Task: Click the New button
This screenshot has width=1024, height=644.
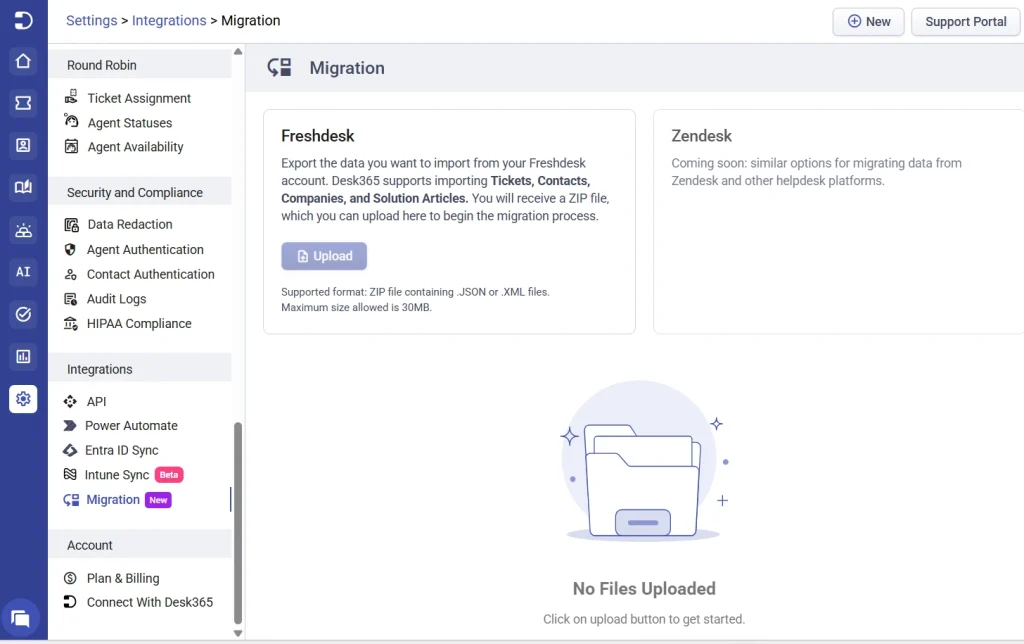Action: click(x=868, y=22)
